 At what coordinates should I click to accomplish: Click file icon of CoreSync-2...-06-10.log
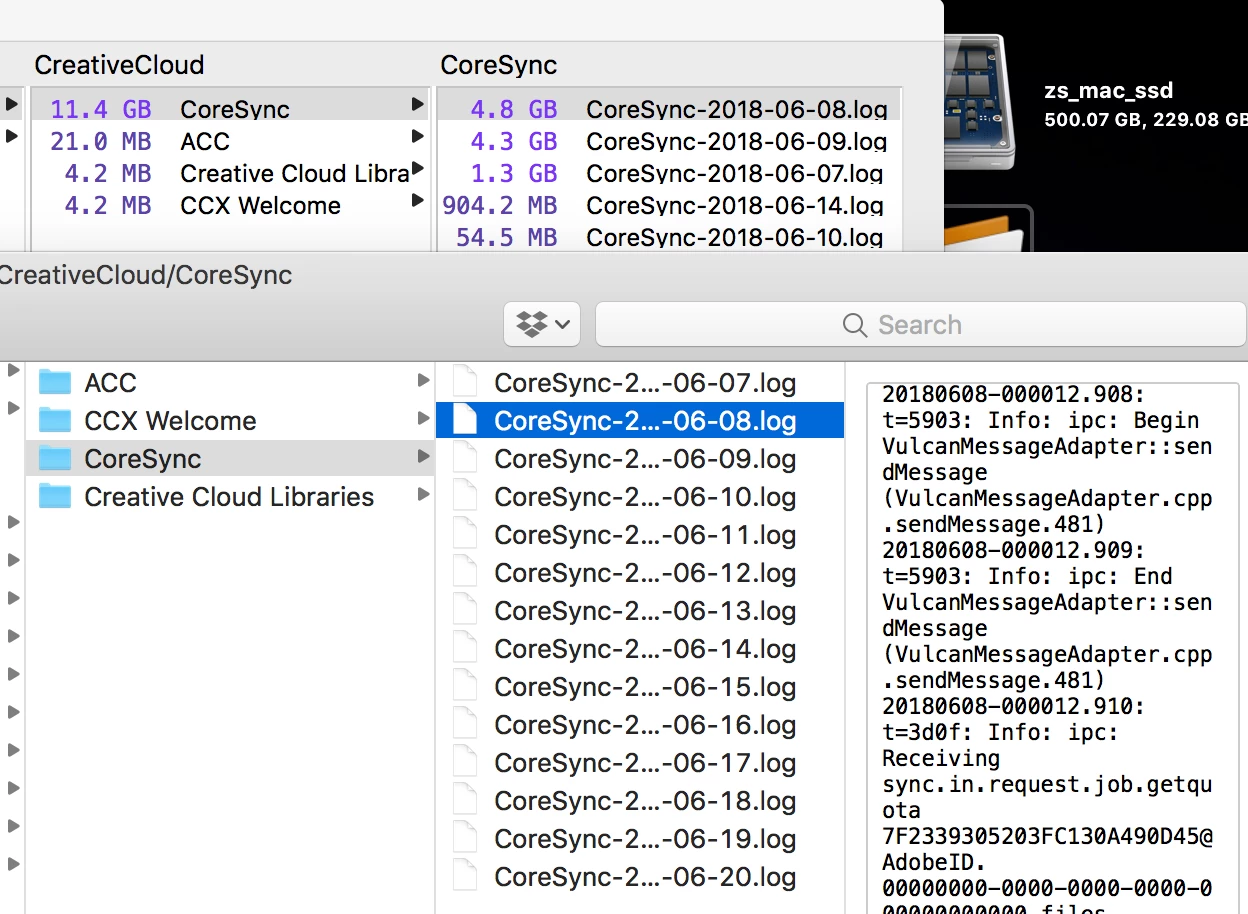coord(465,496)
